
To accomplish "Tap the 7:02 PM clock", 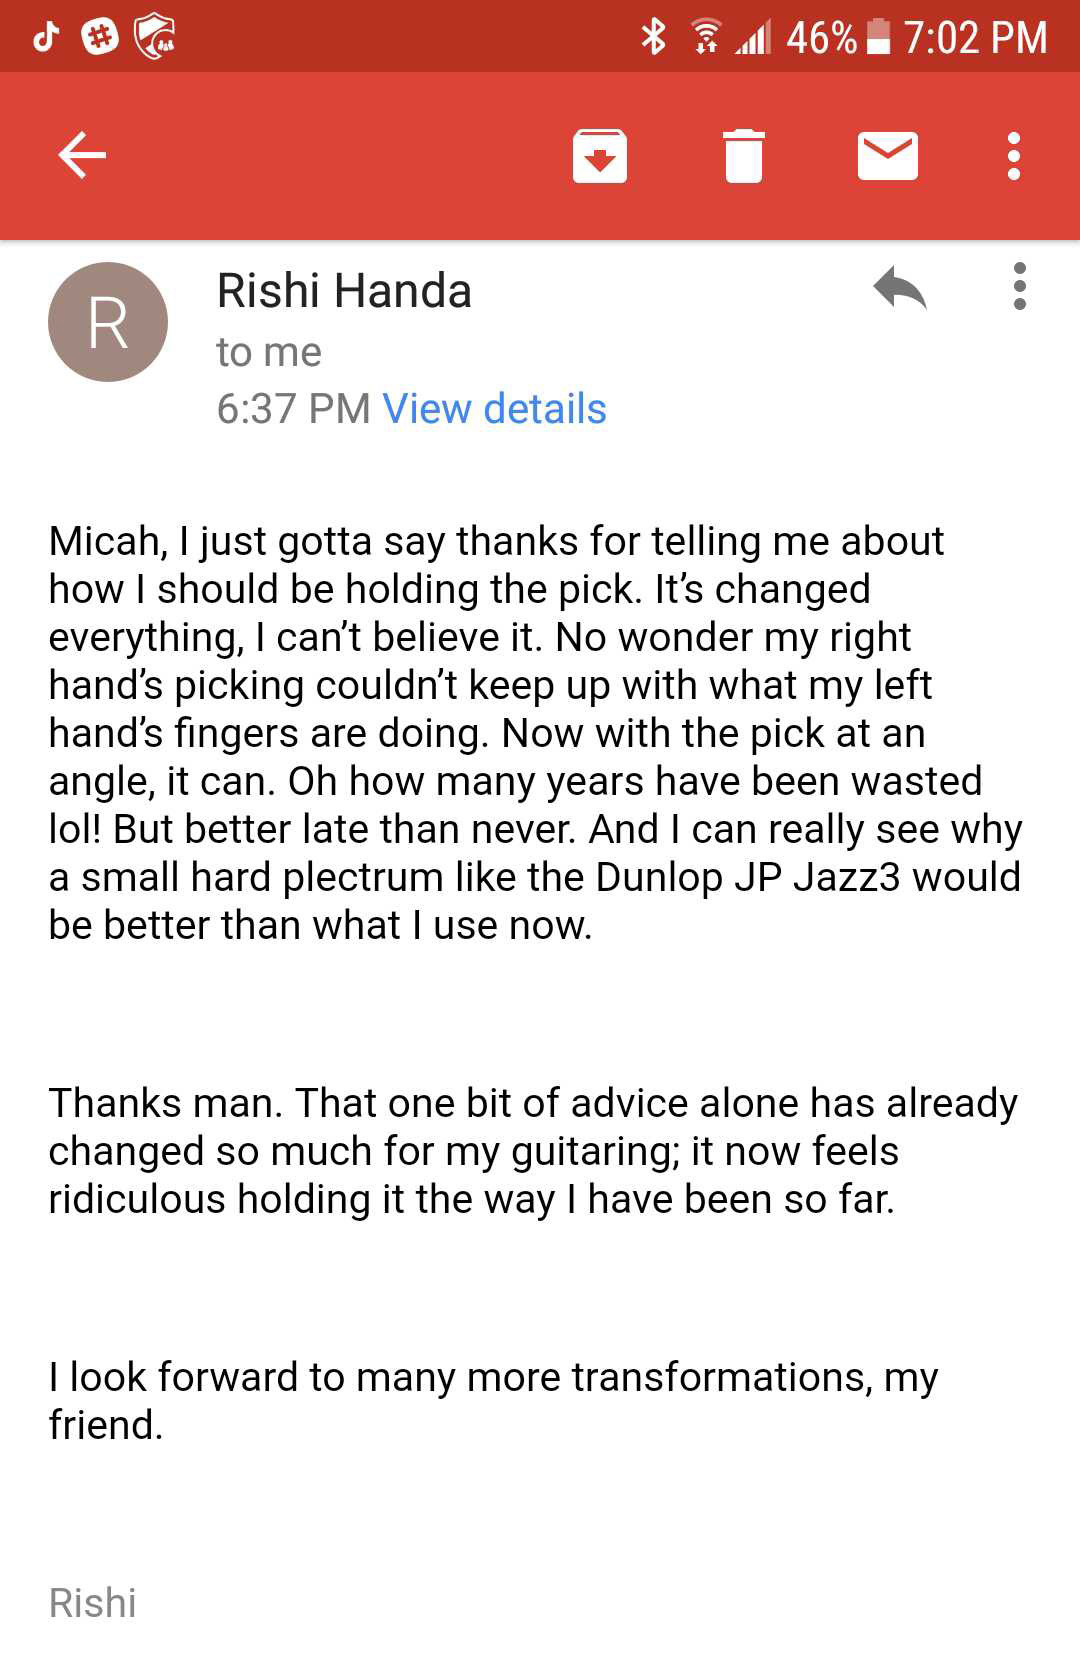I will [x=975, y=38].
